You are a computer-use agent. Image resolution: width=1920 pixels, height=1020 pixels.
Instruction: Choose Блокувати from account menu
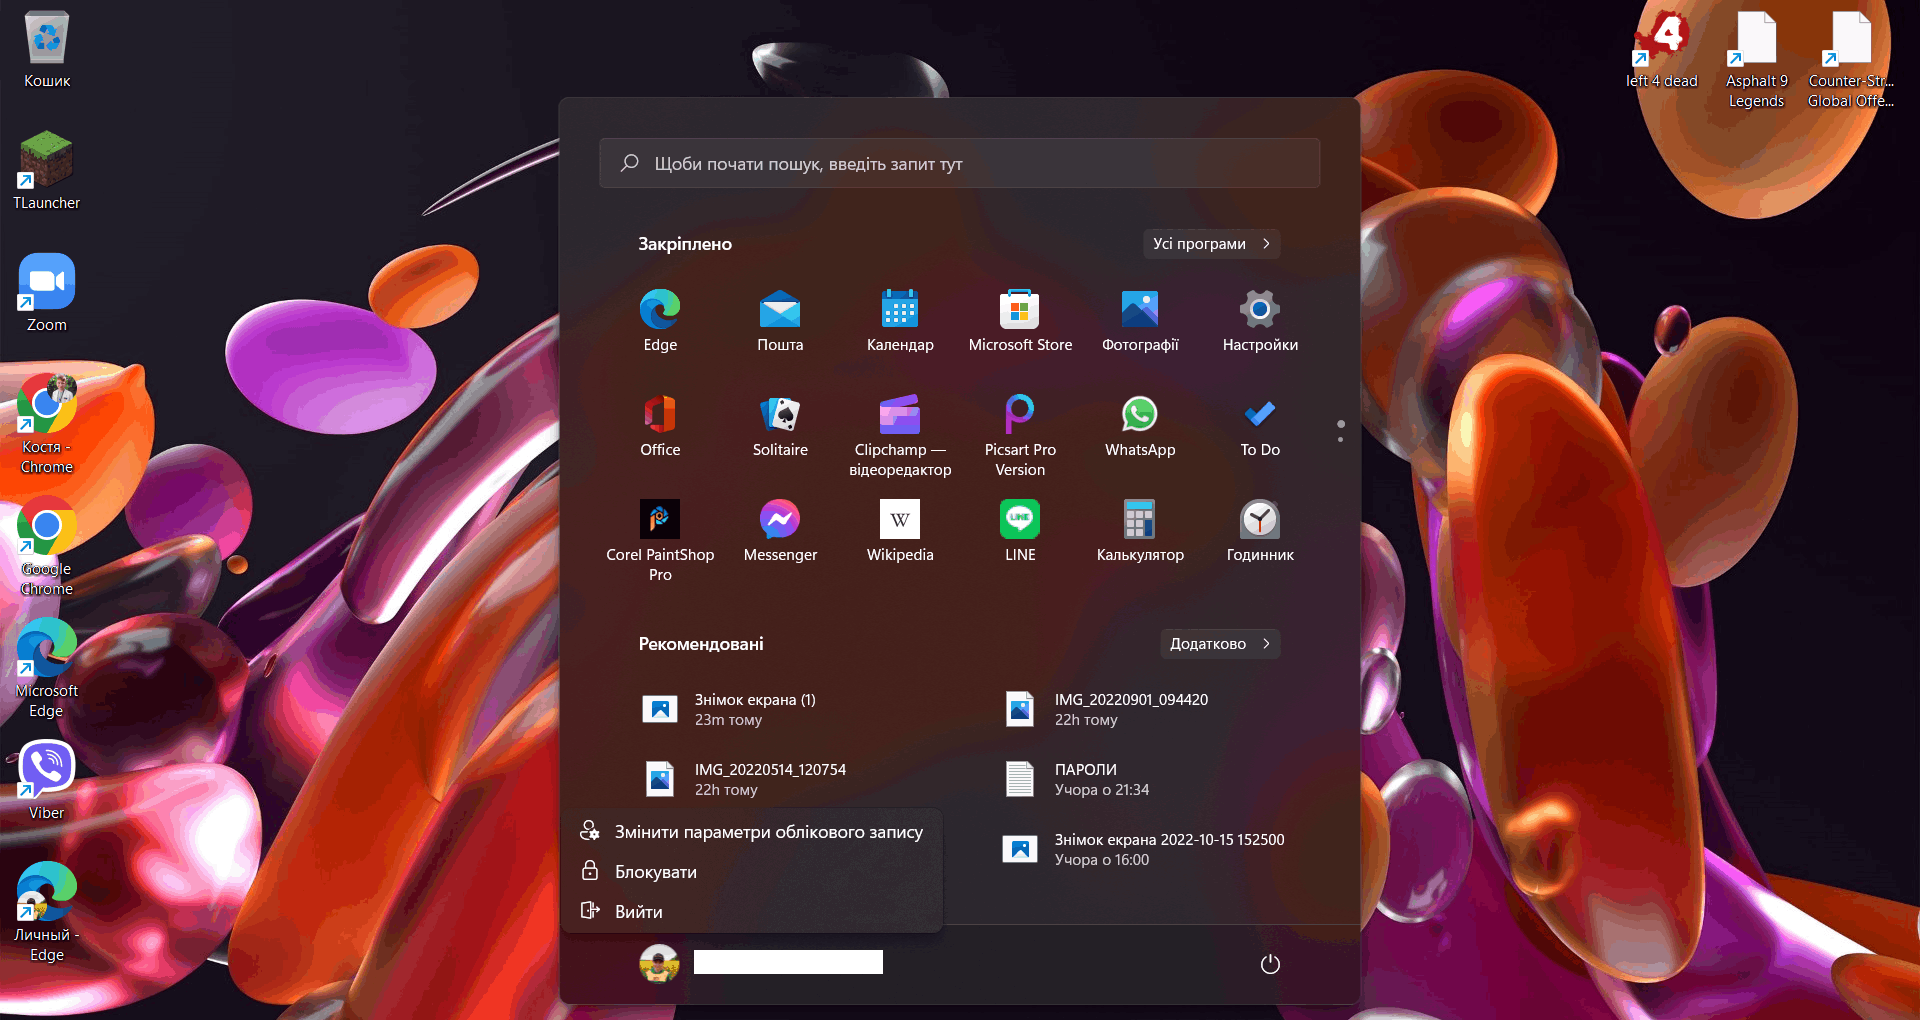[752, 872]
